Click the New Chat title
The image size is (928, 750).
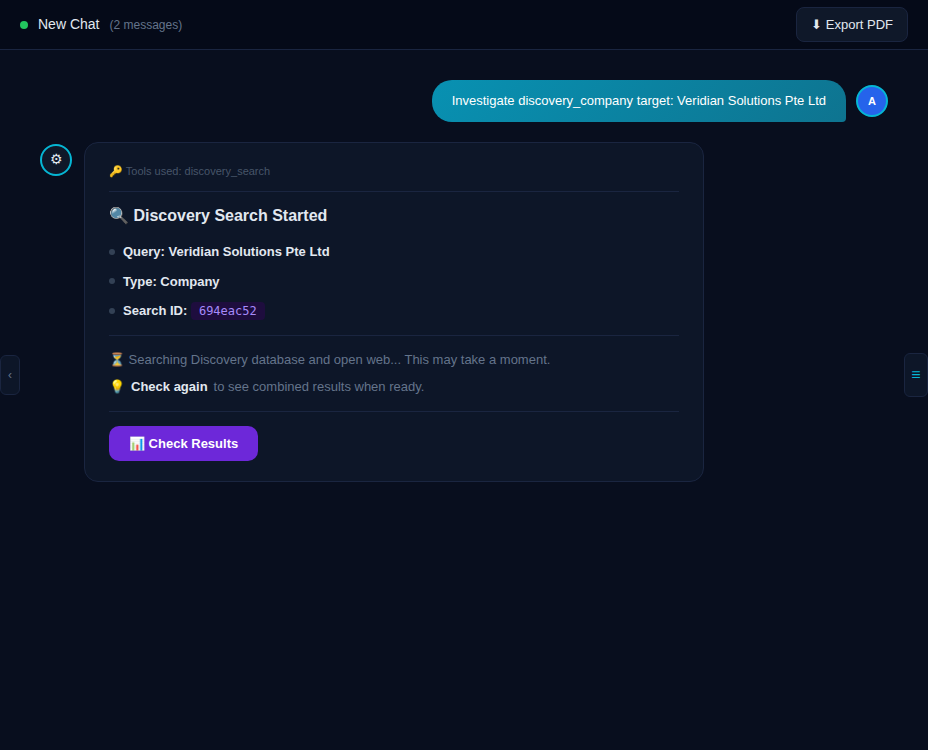[x=68, y=24]
